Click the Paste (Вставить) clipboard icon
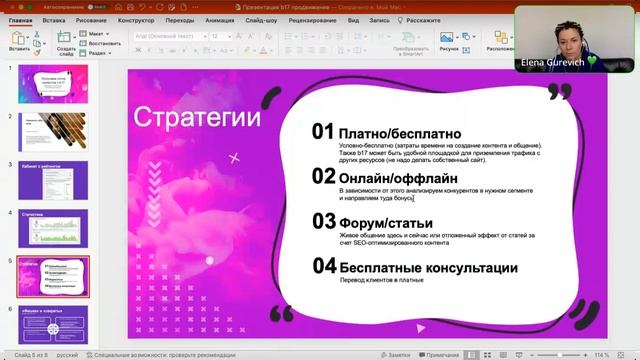The height and width of the screenshot is (360, 640). coord(18,38)
